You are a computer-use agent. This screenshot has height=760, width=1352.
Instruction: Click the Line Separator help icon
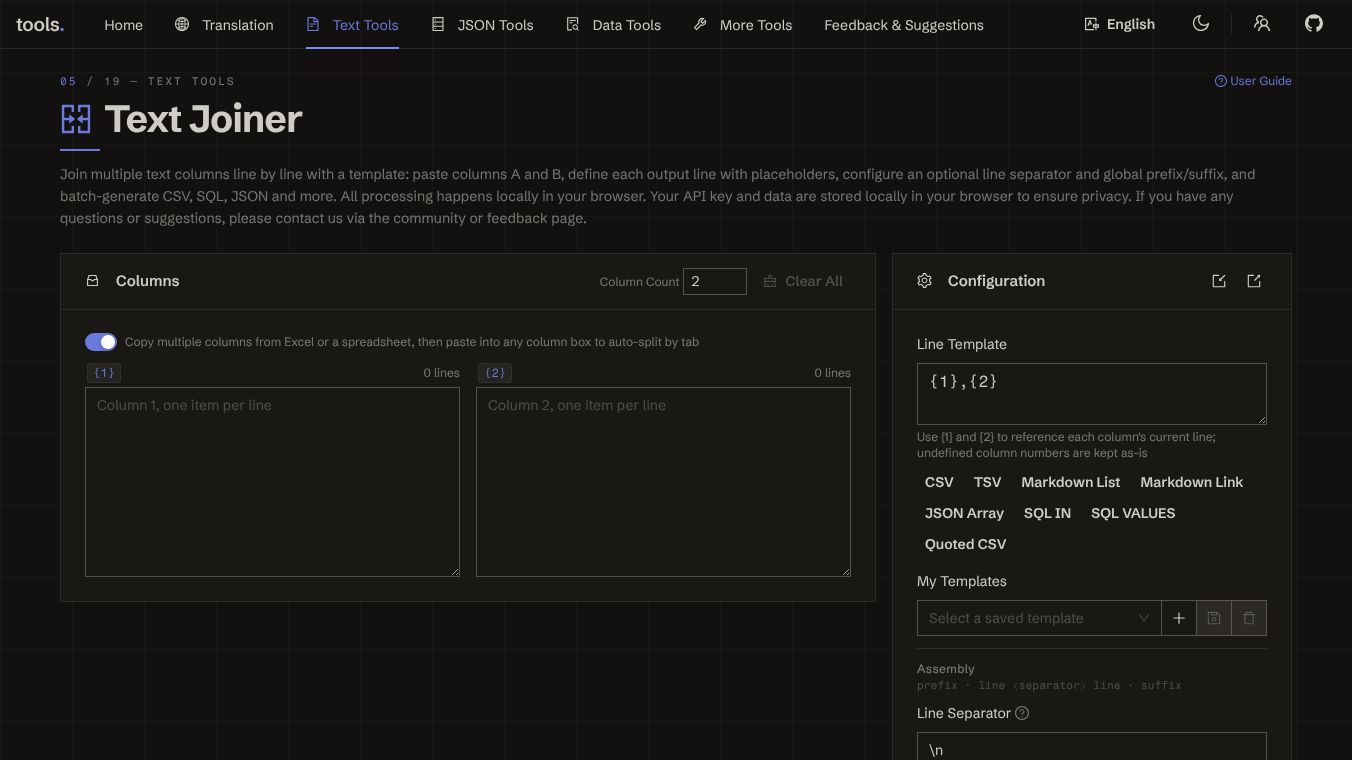point(1022,713)
